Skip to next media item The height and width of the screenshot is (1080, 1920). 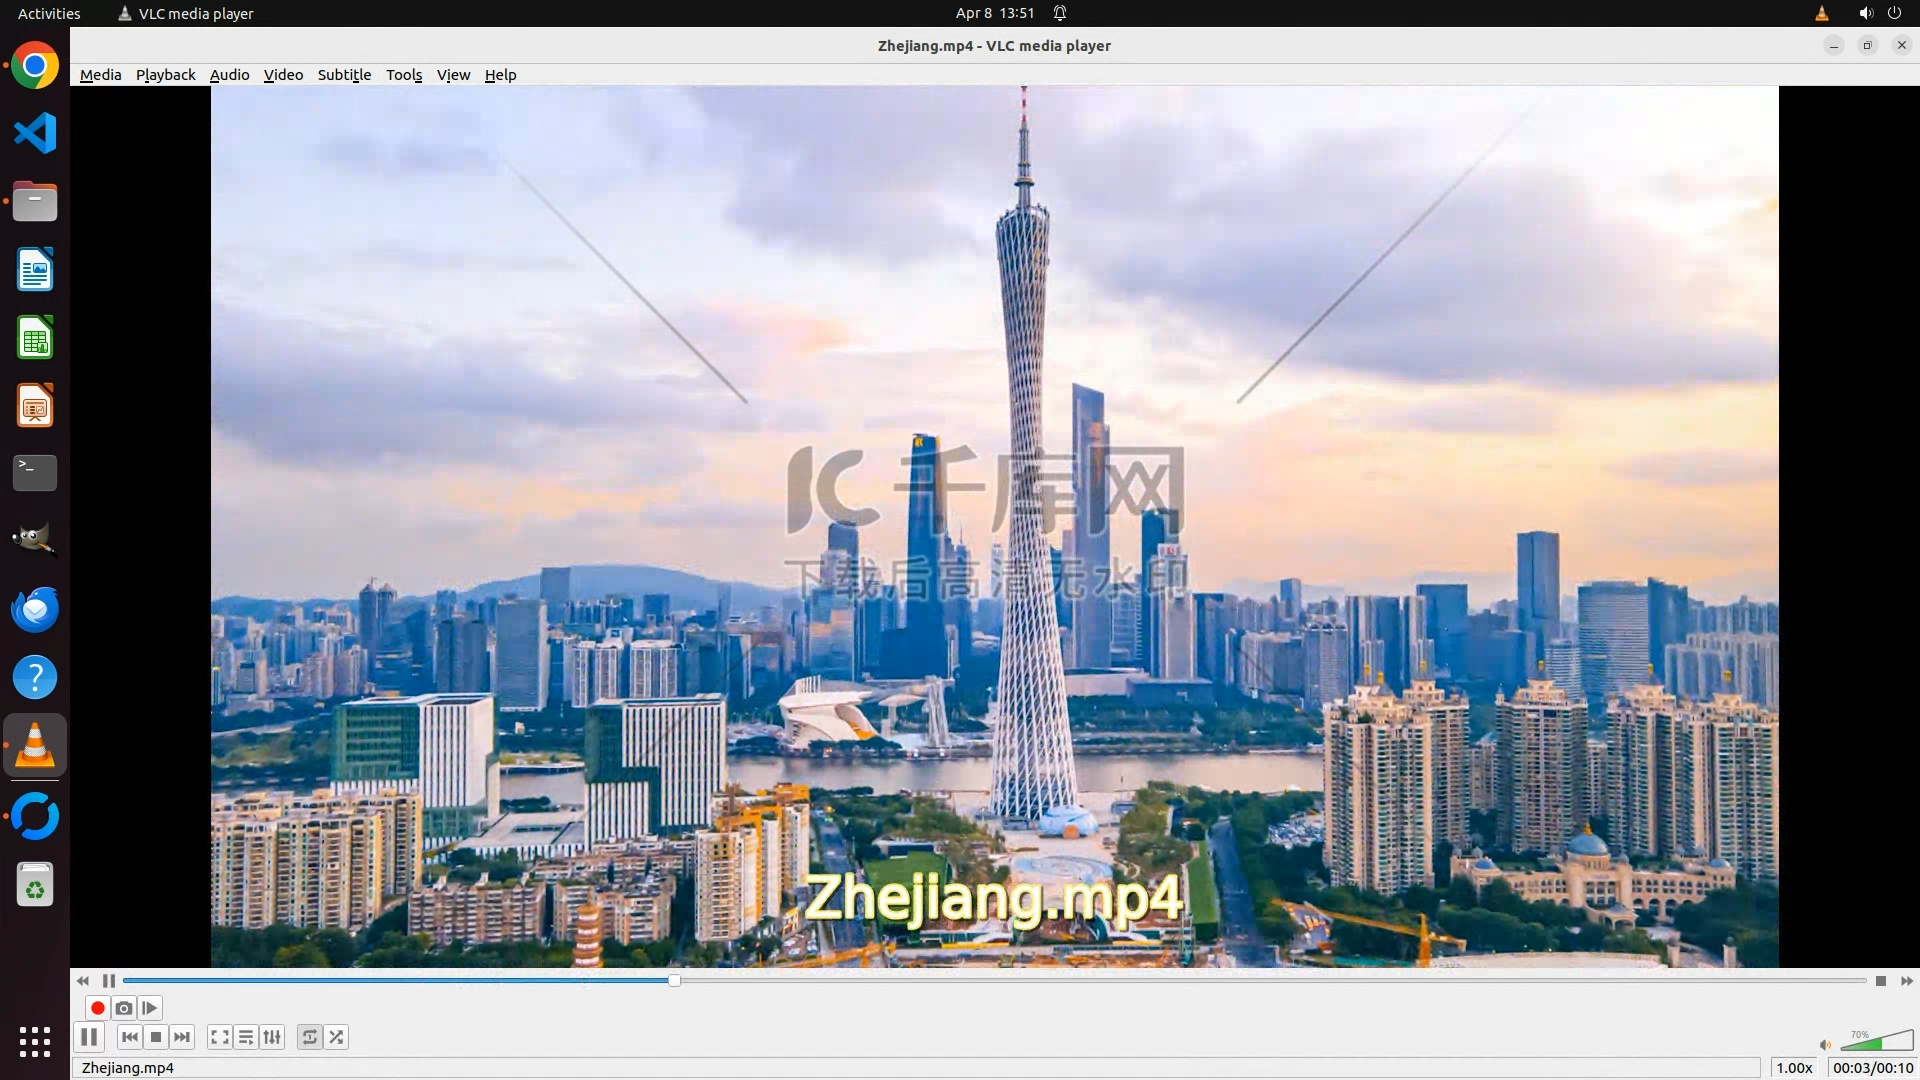click(182, 1037)
